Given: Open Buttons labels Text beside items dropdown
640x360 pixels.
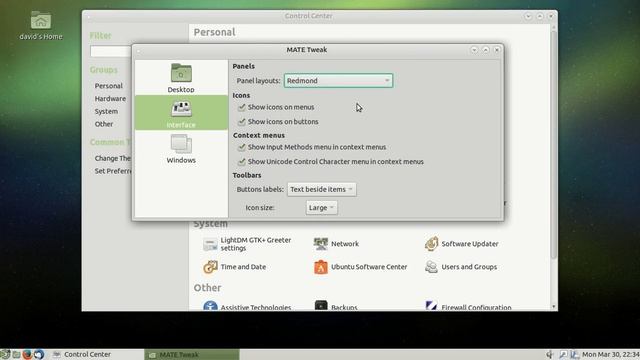Looking at the screenshot, I should pyautogui.click(x=322, y=189).
